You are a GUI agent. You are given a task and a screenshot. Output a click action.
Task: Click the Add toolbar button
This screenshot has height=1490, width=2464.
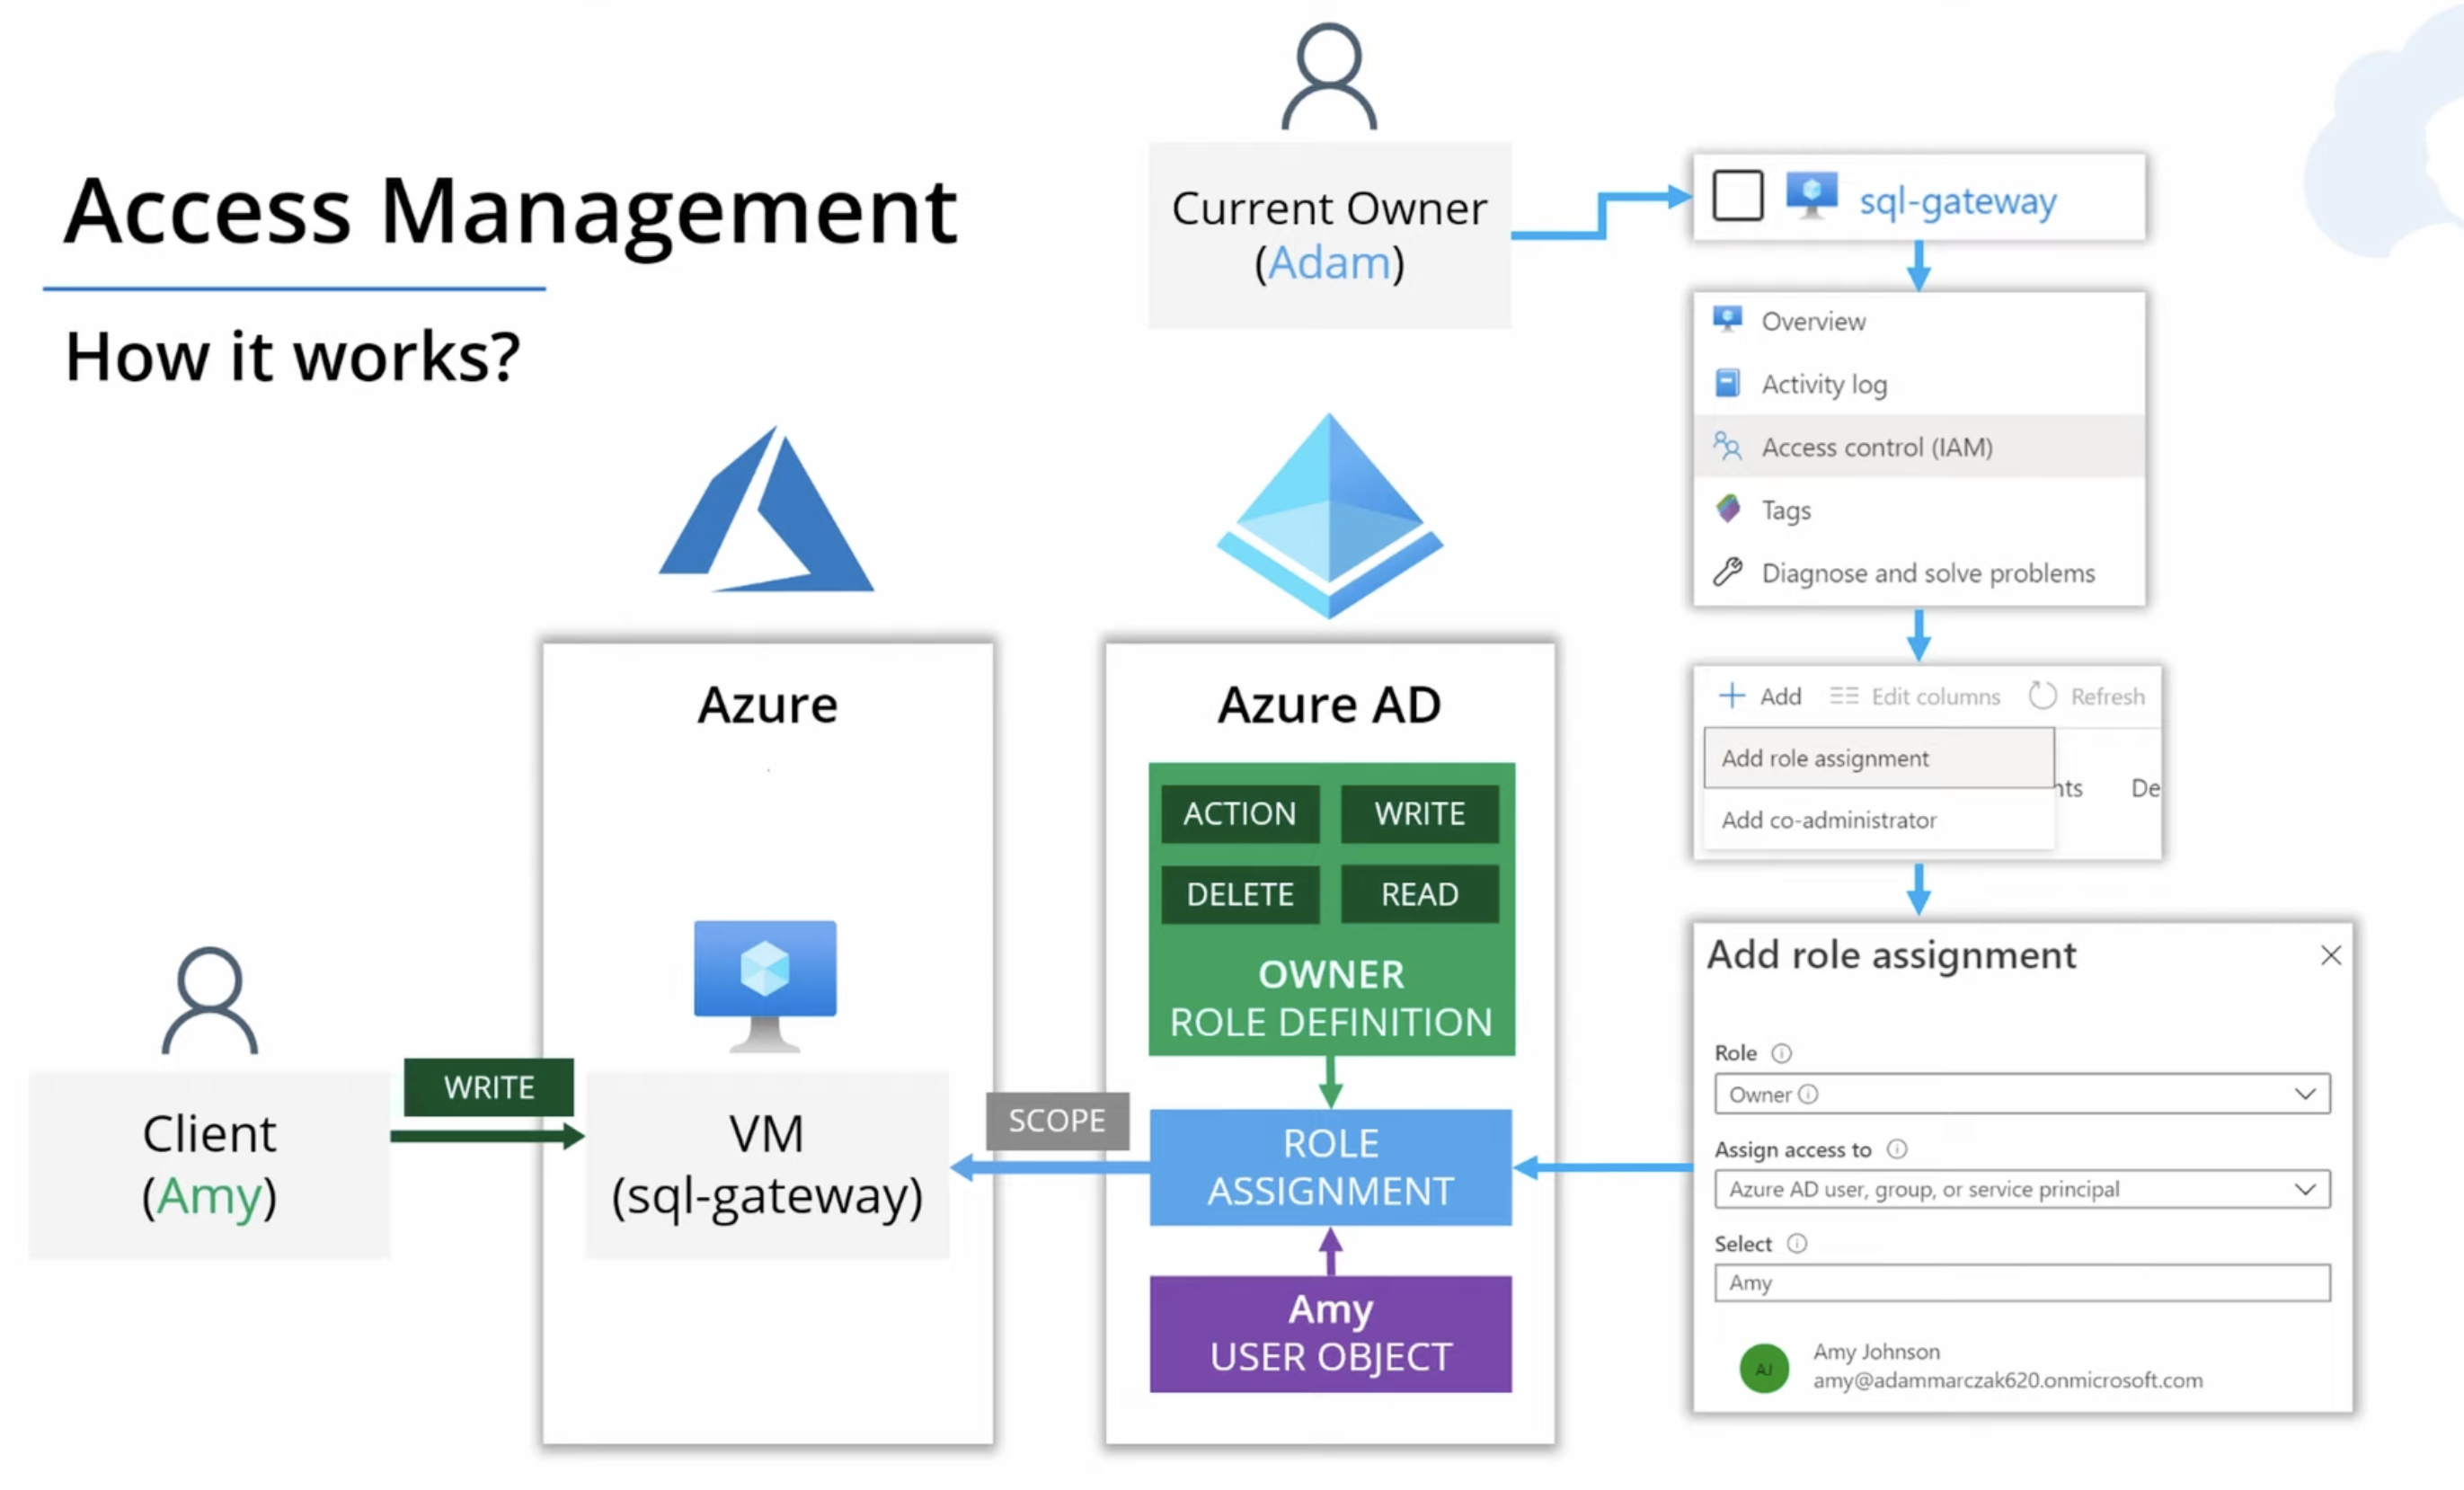coord(1760,696)
